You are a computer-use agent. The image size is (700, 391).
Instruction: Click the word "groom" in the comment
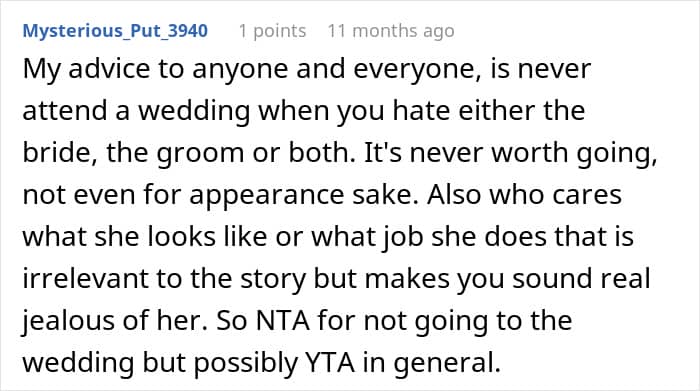point(200,154)
